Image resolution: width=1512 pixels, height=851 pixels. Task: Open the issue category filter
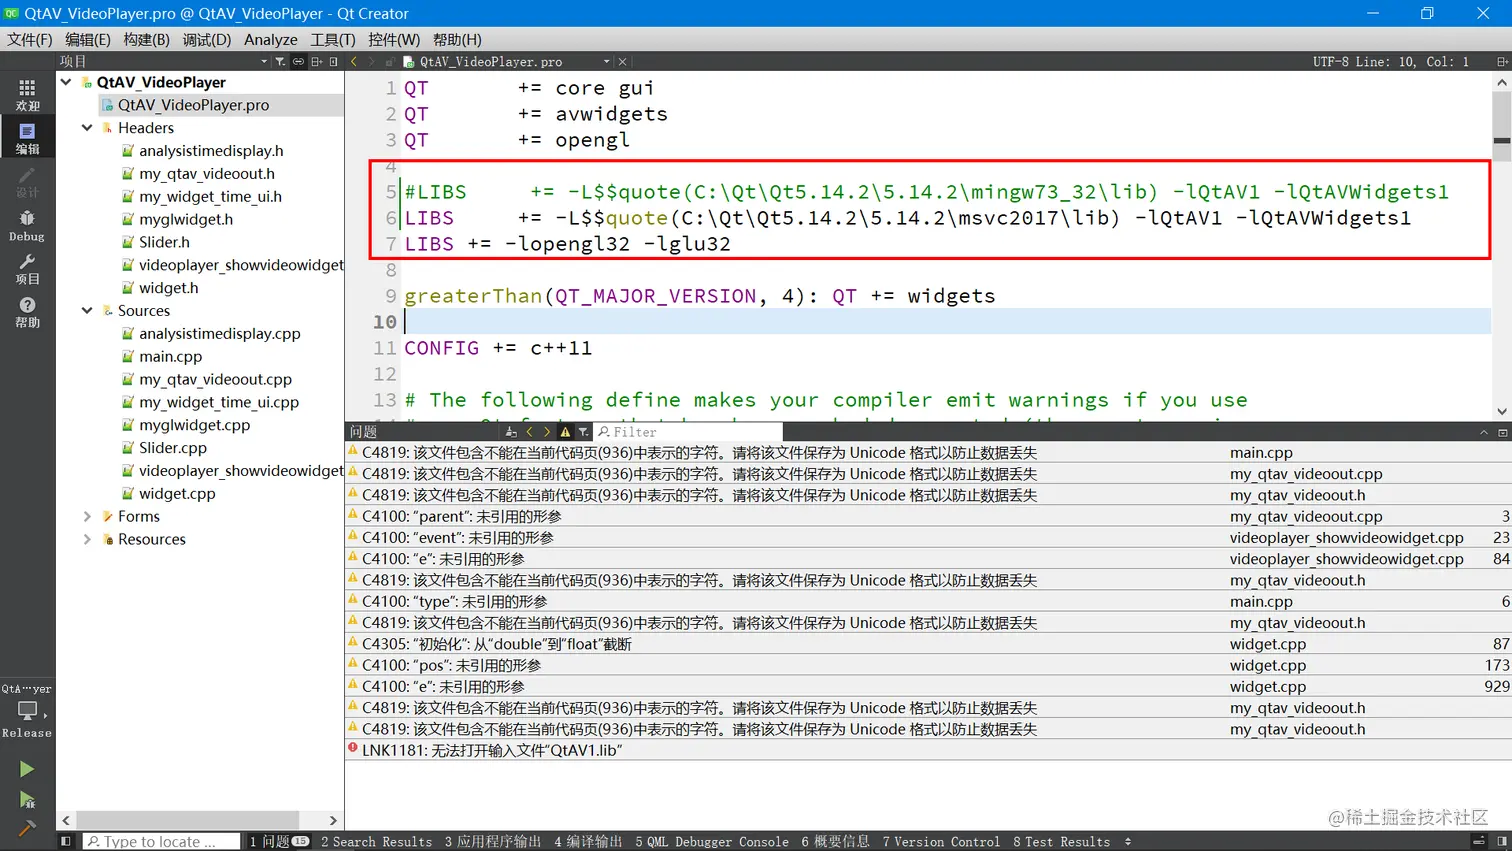[x=583, y=432]
